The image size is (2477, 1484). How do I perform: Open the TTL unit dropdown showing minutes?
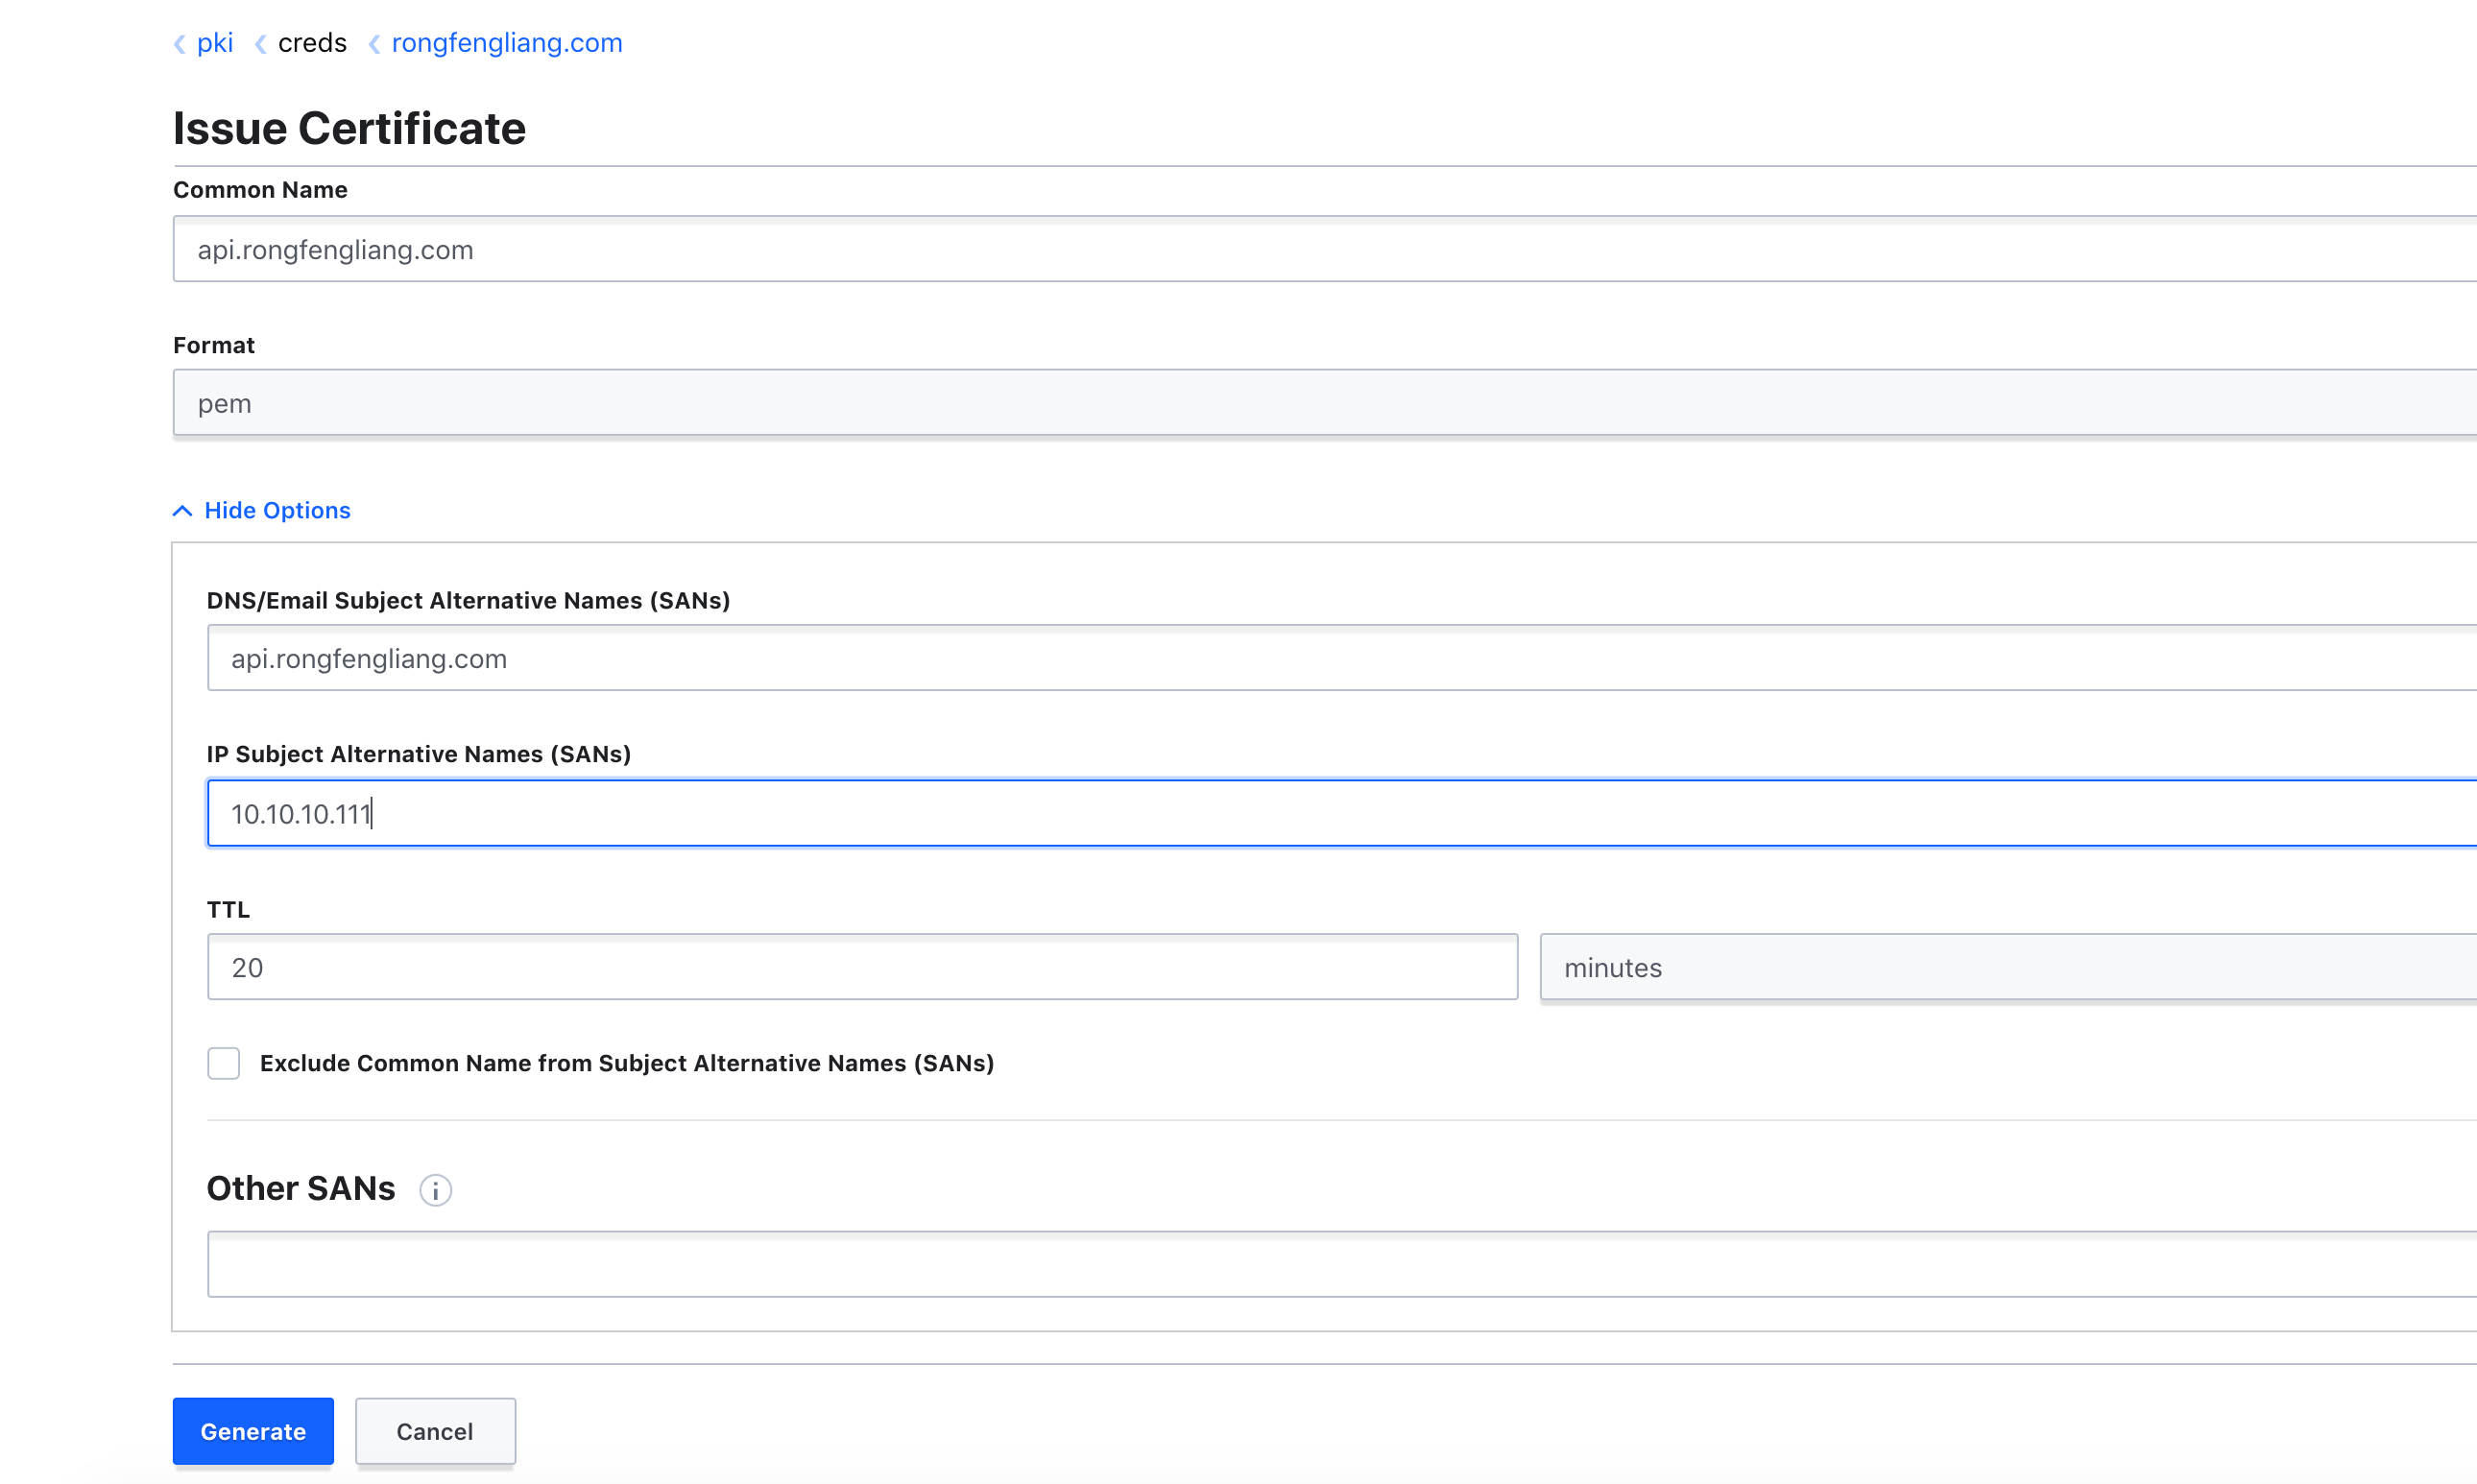pyautogui.click(x=2008, y=967)
